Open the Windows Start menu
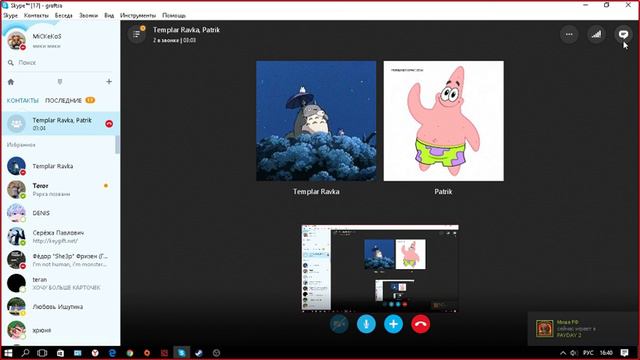The width and height of the screenshot is (640, 360). (x=8, y=353)
